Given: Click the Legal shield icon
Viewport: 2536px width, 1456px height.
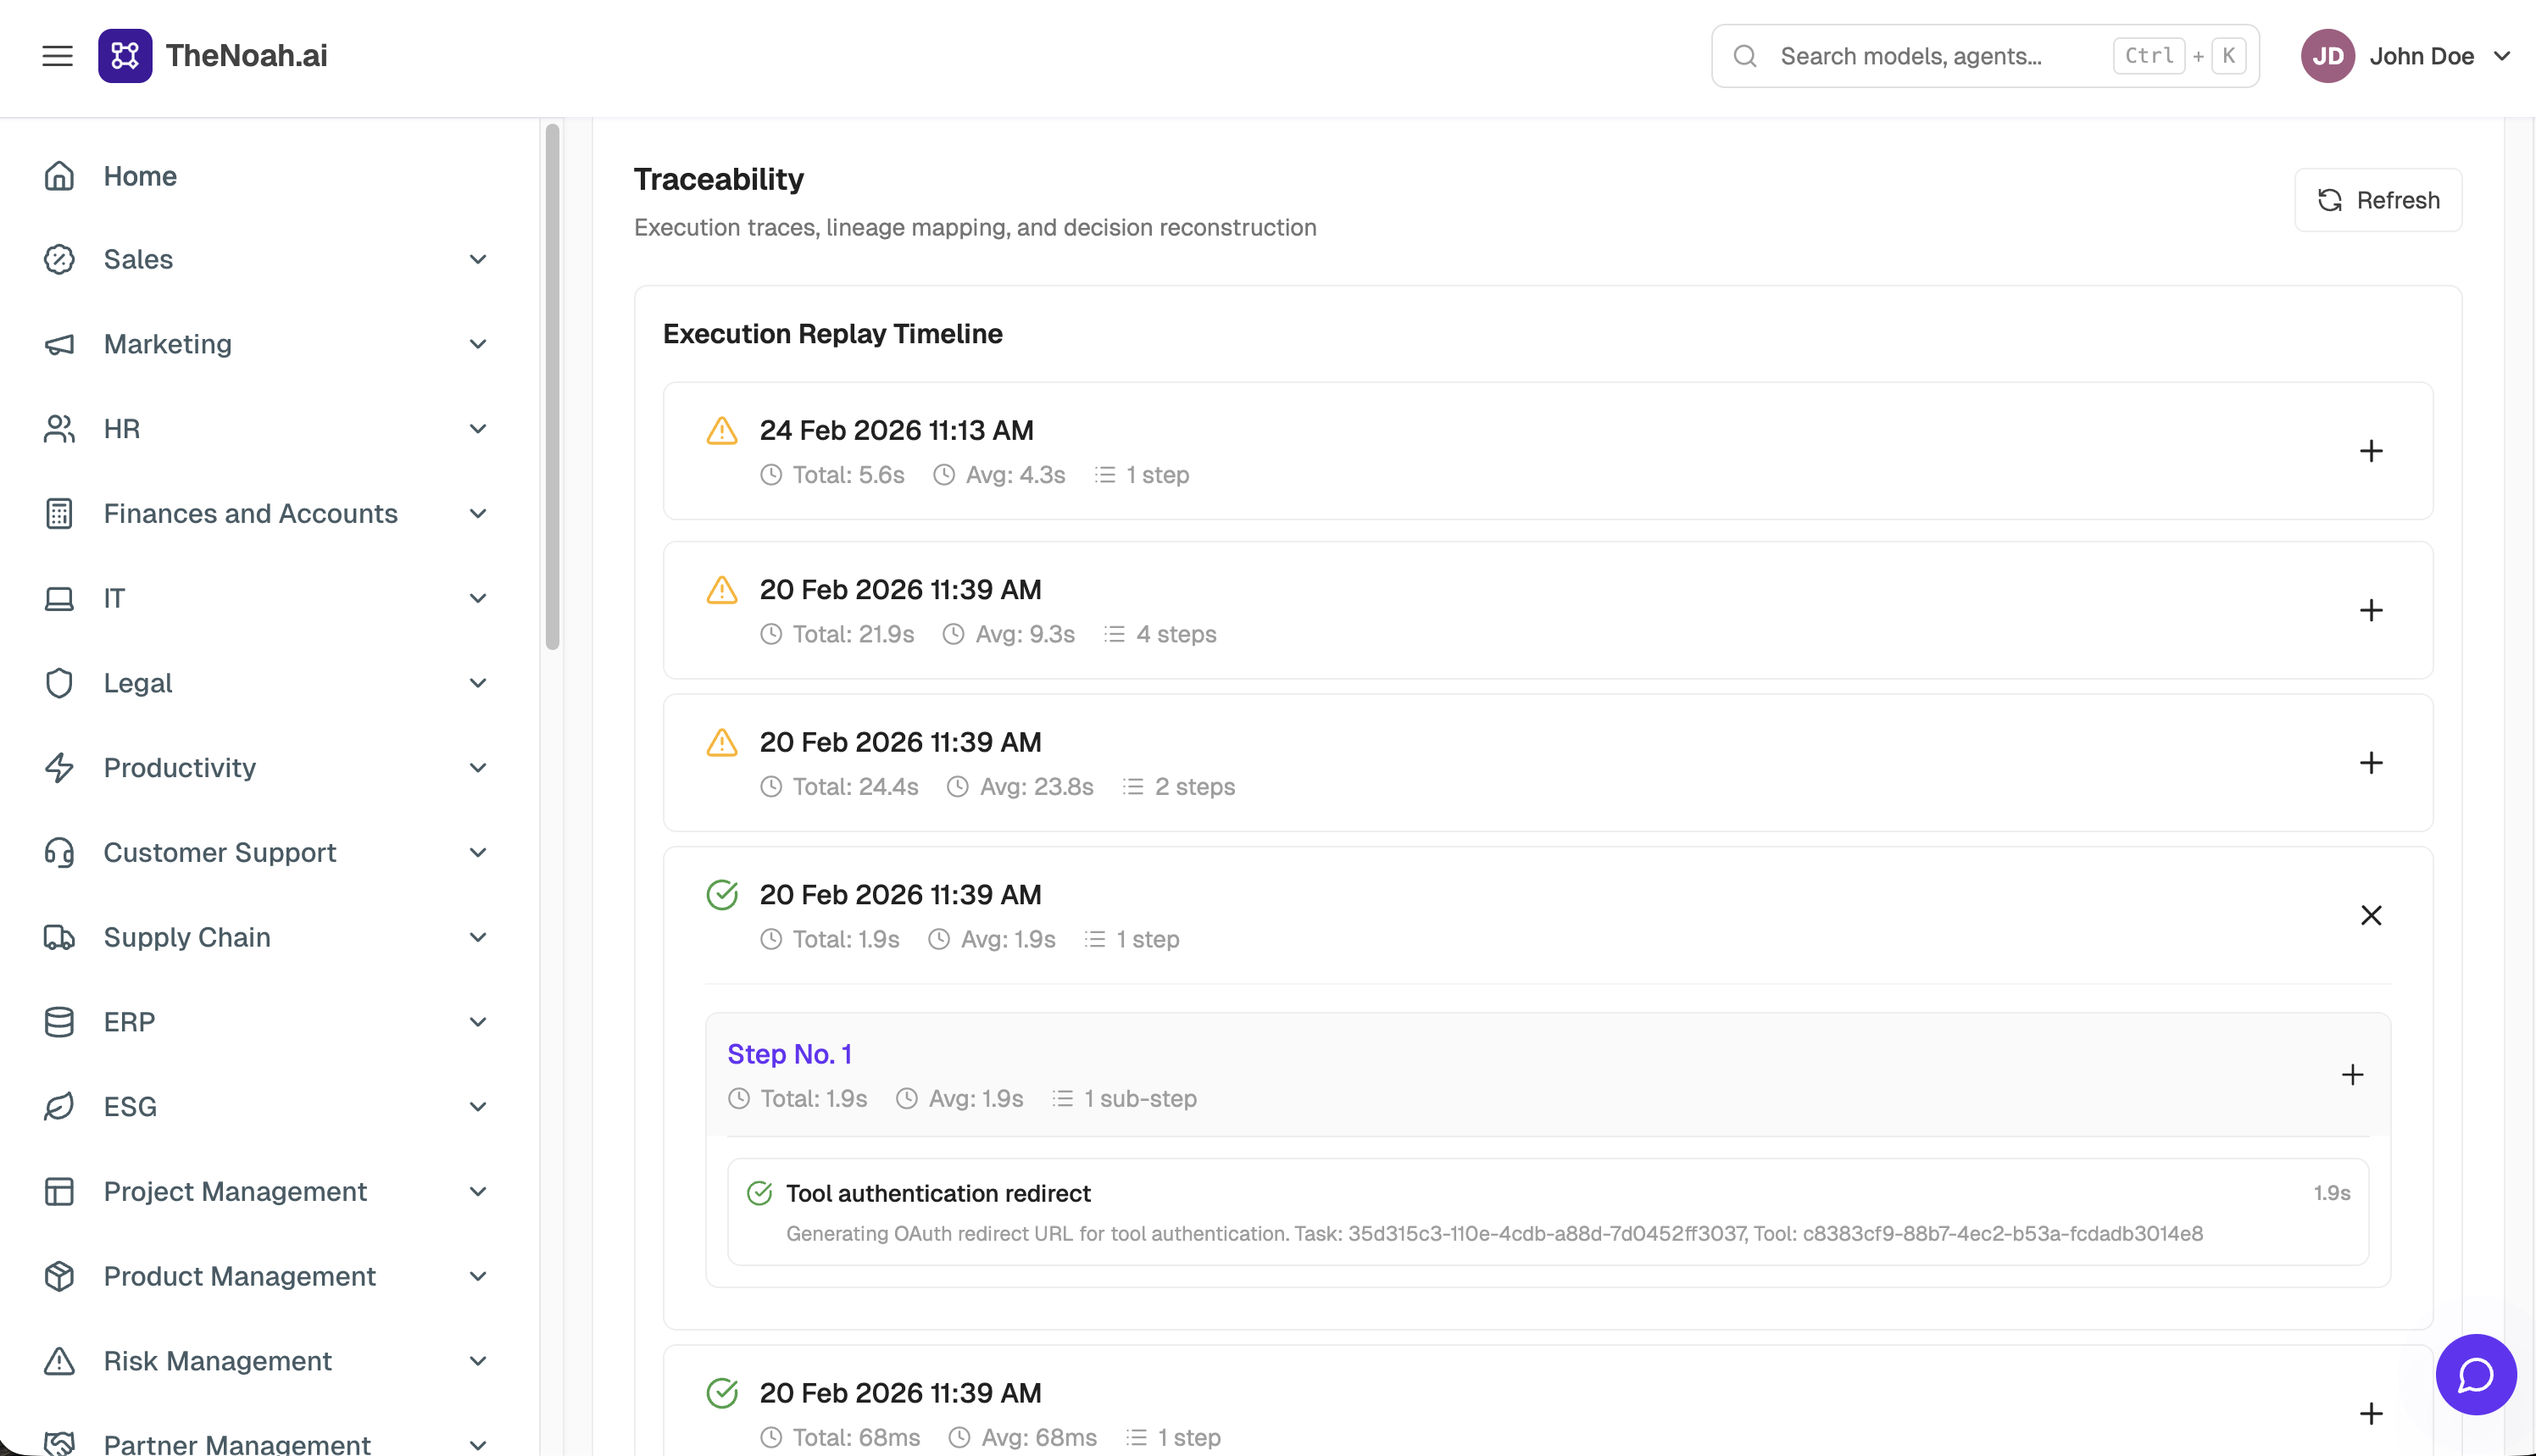Looking at the screenshot, I should [59, 683].
